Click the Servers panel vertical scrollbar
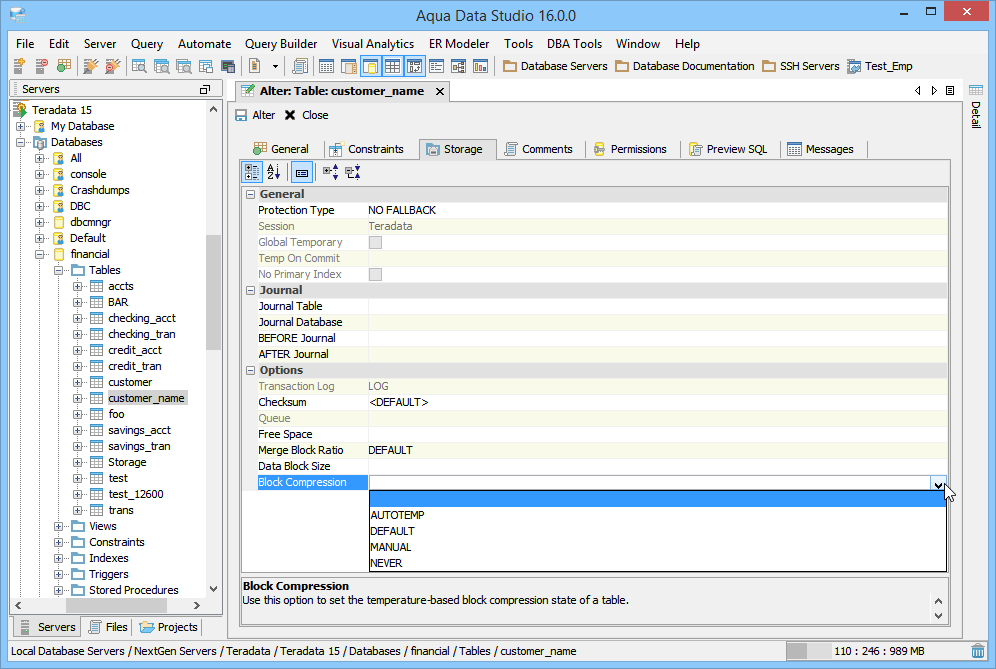996x669 pixels. tap(213, 290)
